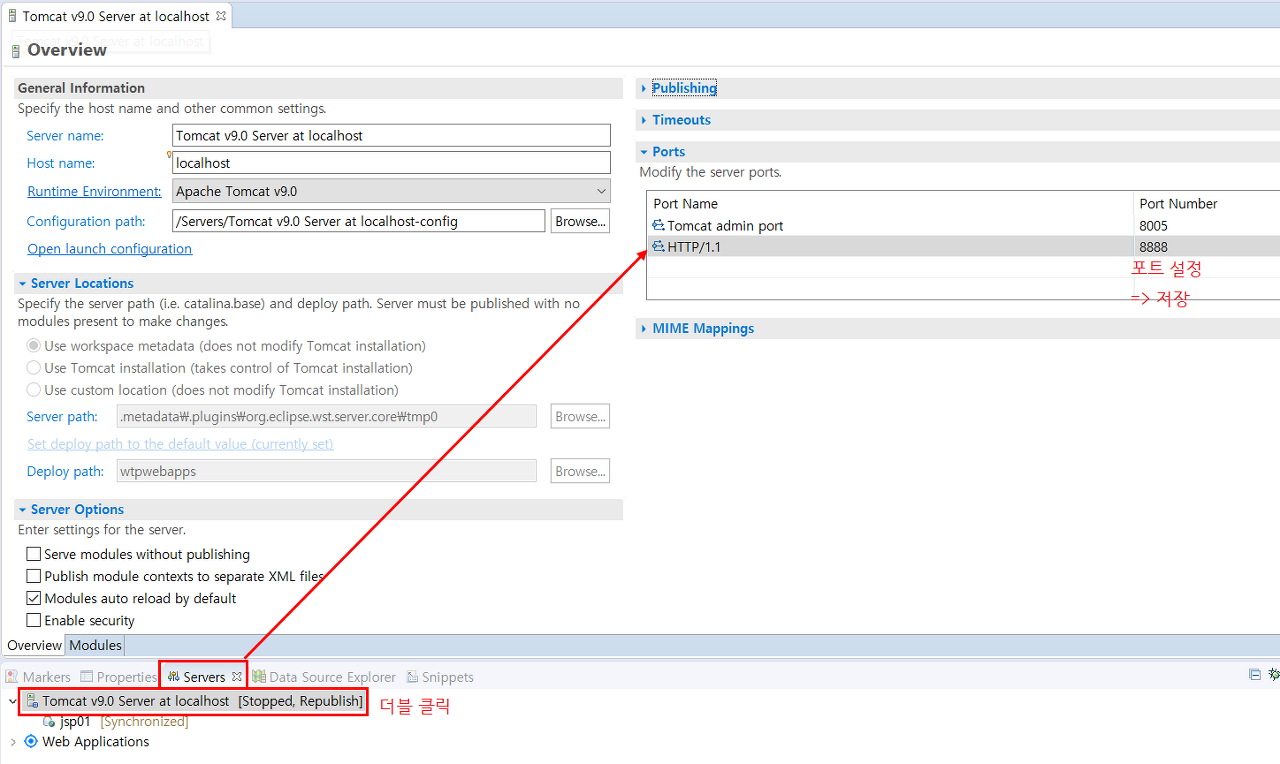The height and width of the screenshot is (764, 1280).
Task: Click Browse next to Deploy path
Action: click(x=580, y=471)
